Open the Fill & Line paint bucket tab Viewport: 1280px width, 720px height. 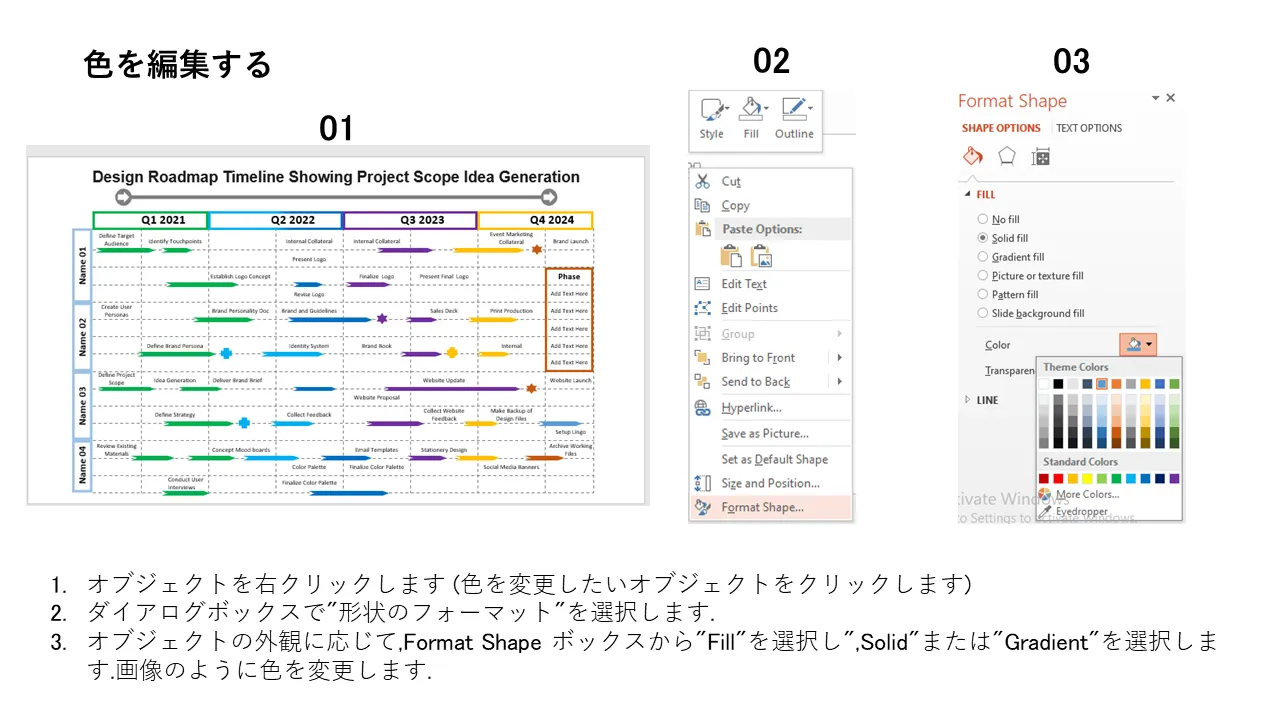(973, 157)
